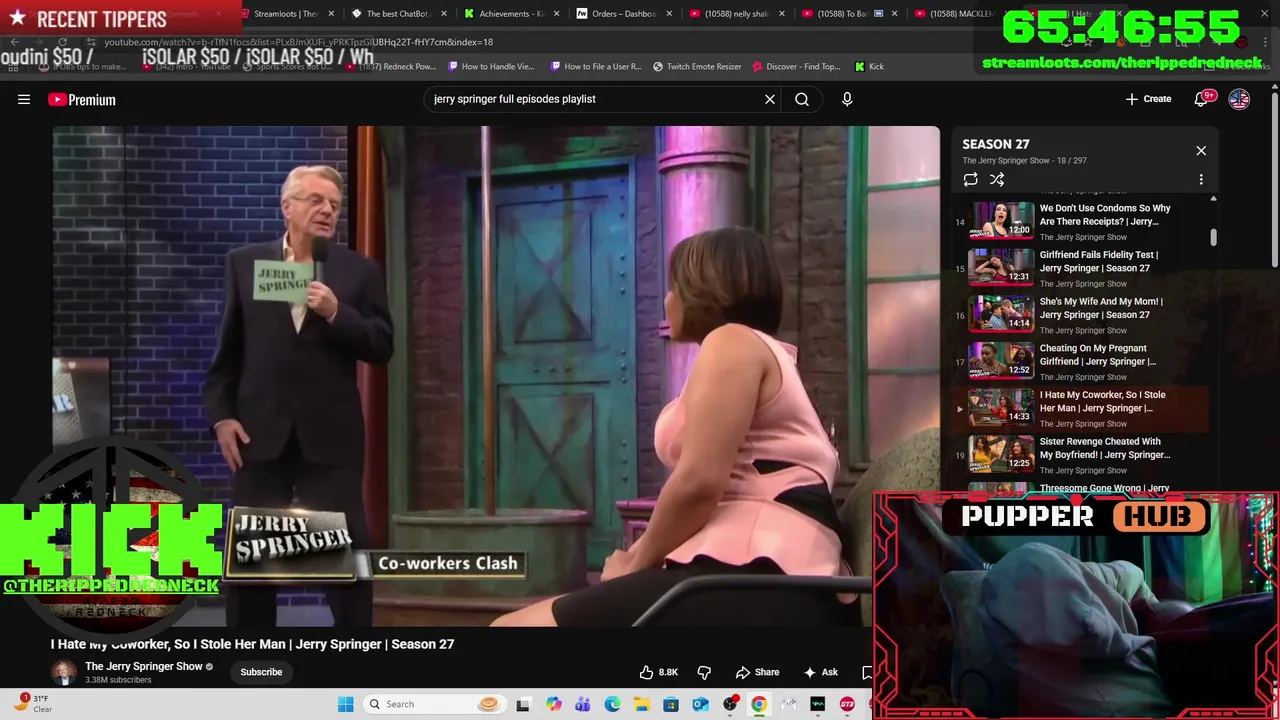Like the video (8.8K)
1280x720 pixels.
658,672
